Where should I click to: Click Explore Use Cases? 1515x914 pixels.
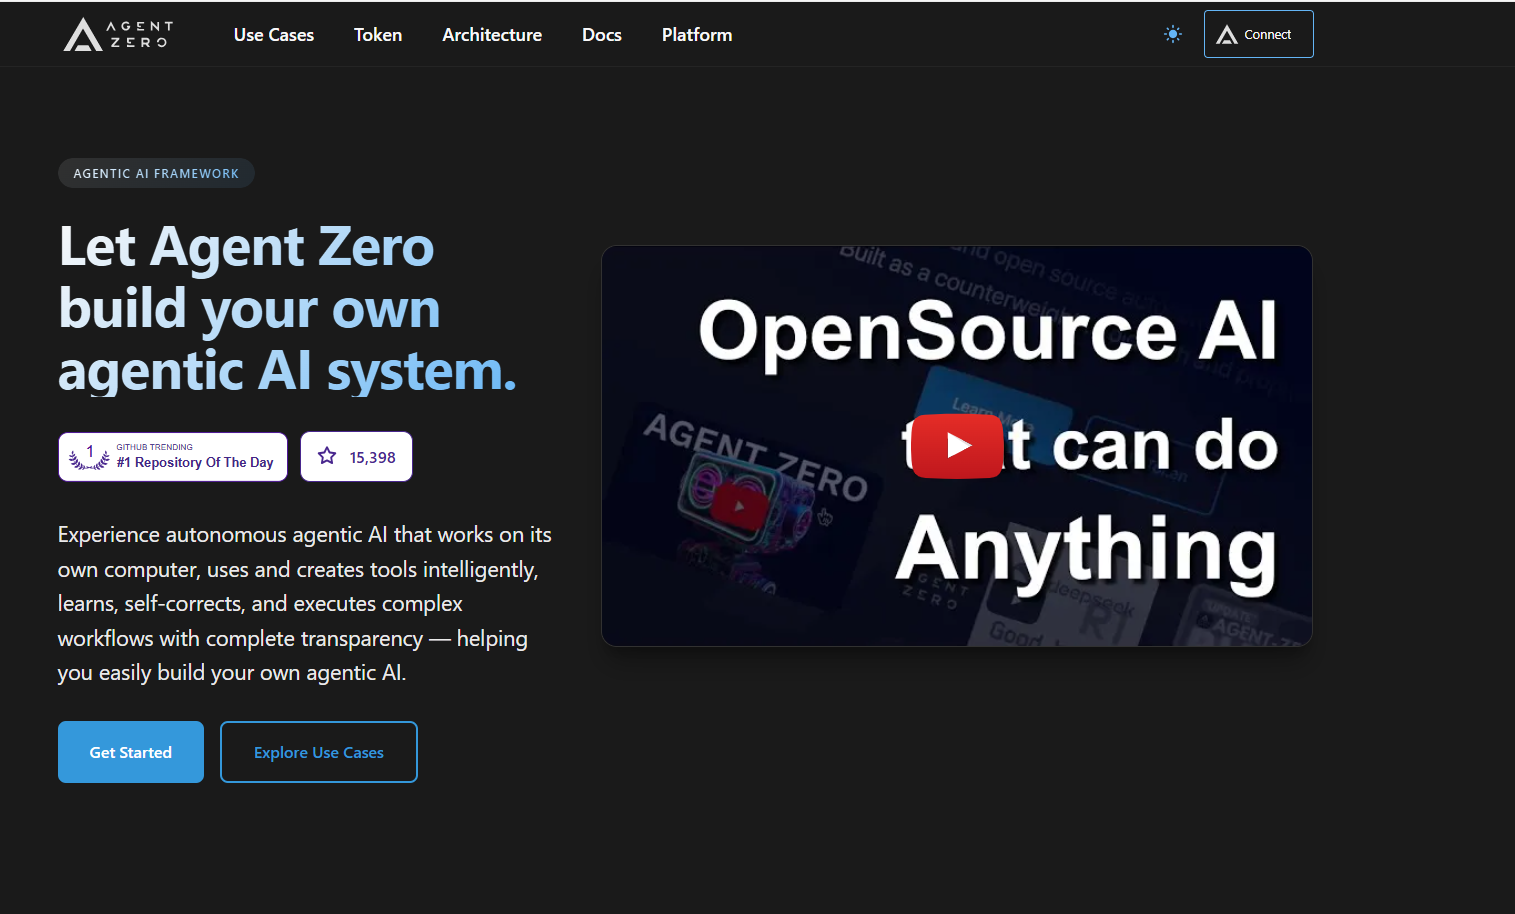318,751
